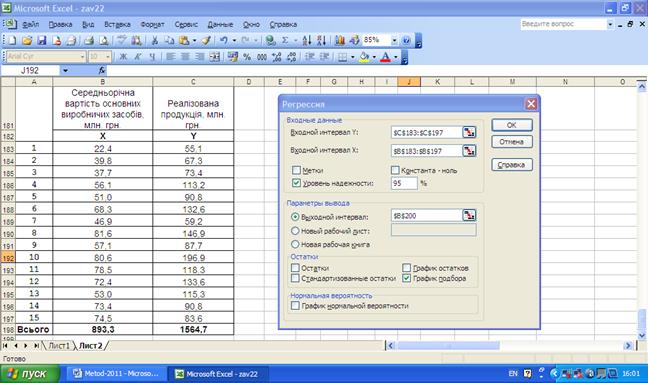648x383 pixels.
Task: Toggle bold formatting (Ж)
Action: pos(123,57)
